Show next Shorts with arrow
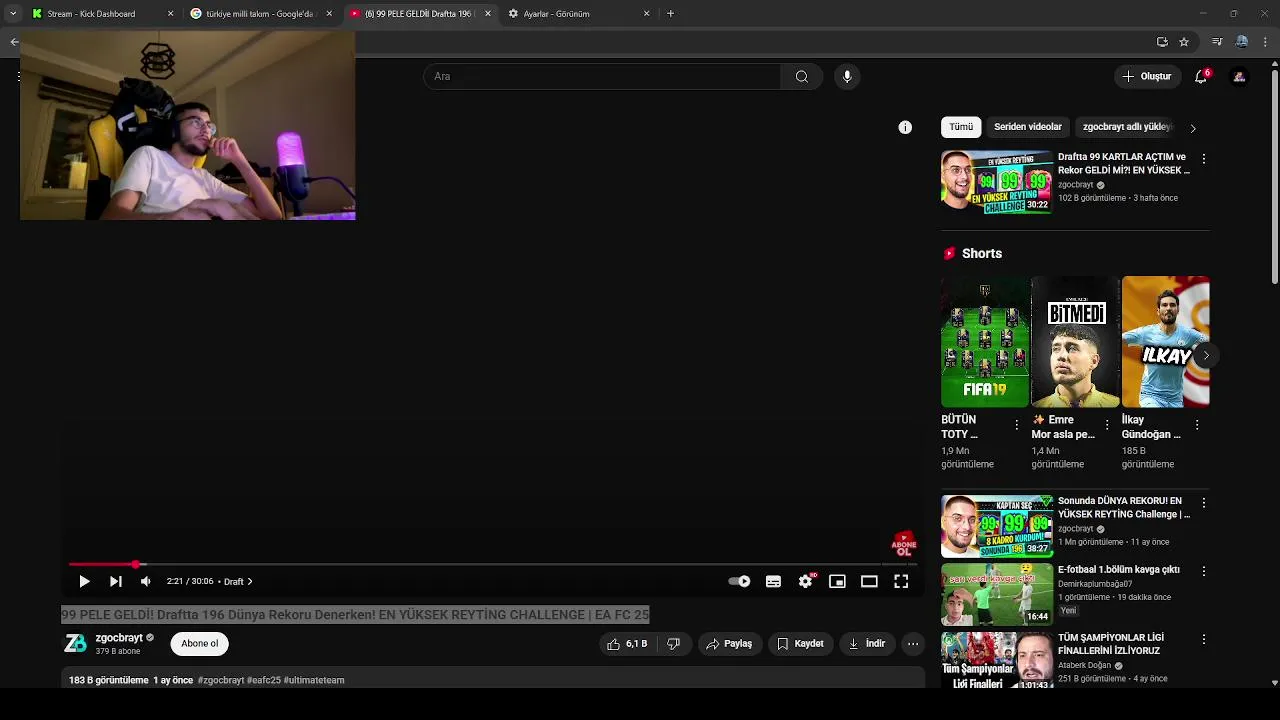Screen dimensions: 1280x720 click(x=1206, y=355)
